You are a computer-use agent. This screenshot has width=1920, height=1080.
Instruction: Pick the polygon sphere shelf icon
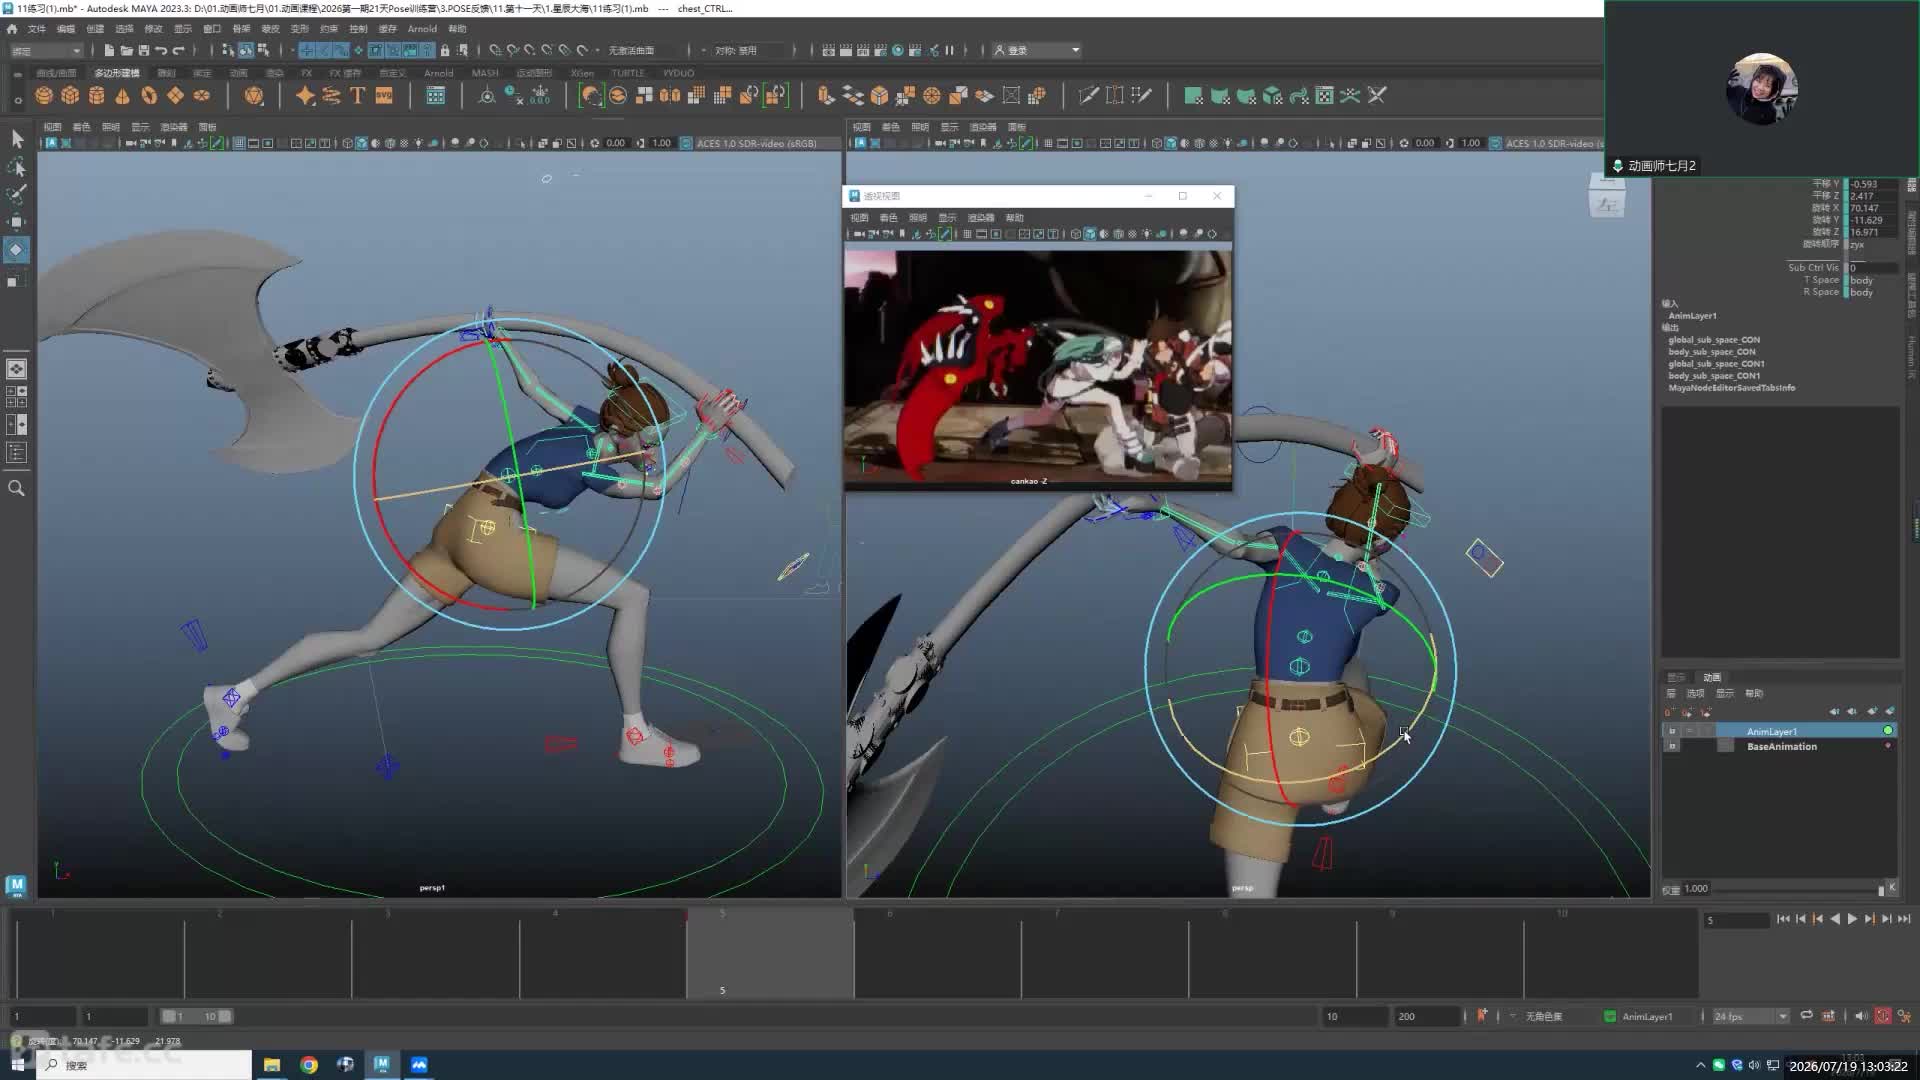(x=44, y=96)
